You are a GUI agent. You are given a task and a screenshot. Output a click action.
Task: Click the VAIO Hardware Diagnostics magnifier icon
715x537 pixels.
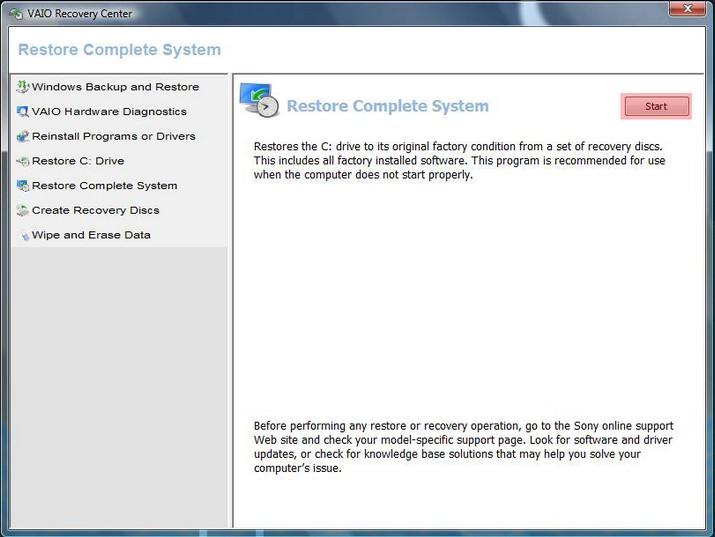[x=23, y=112]
